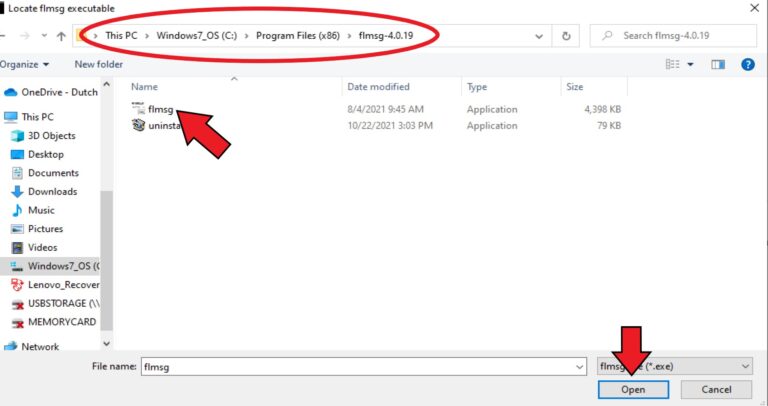768x406 pixels.
Task: Select This PC in address path
Action: pos(121,35)
